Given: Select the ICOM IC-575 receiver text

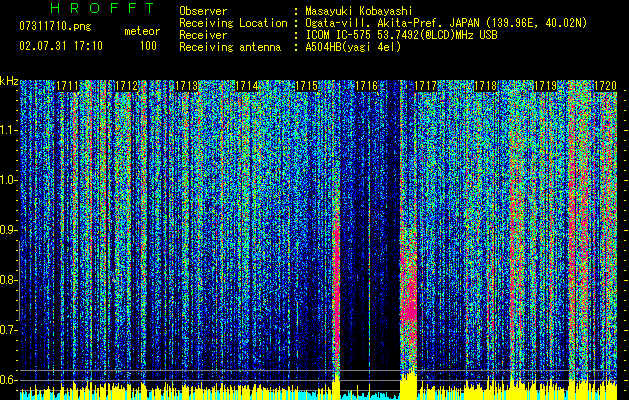Looking at the screenshot, I should (401, 35).
